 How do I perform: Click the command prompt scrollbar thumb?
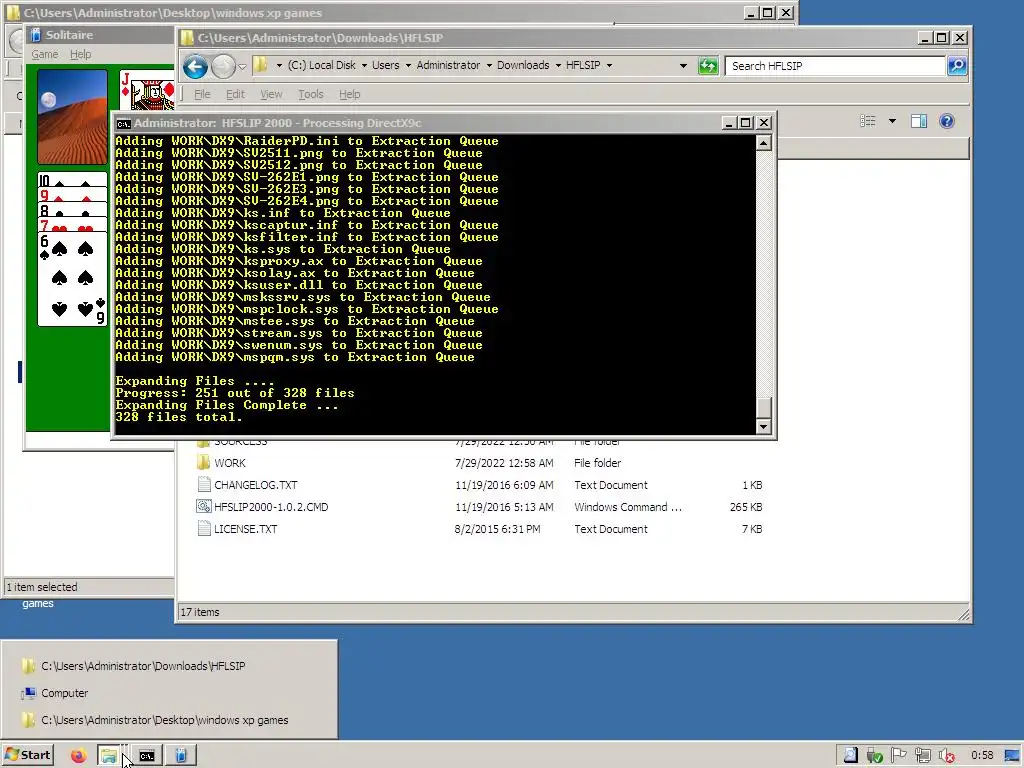pyautogui.click(x=763, y=407)
